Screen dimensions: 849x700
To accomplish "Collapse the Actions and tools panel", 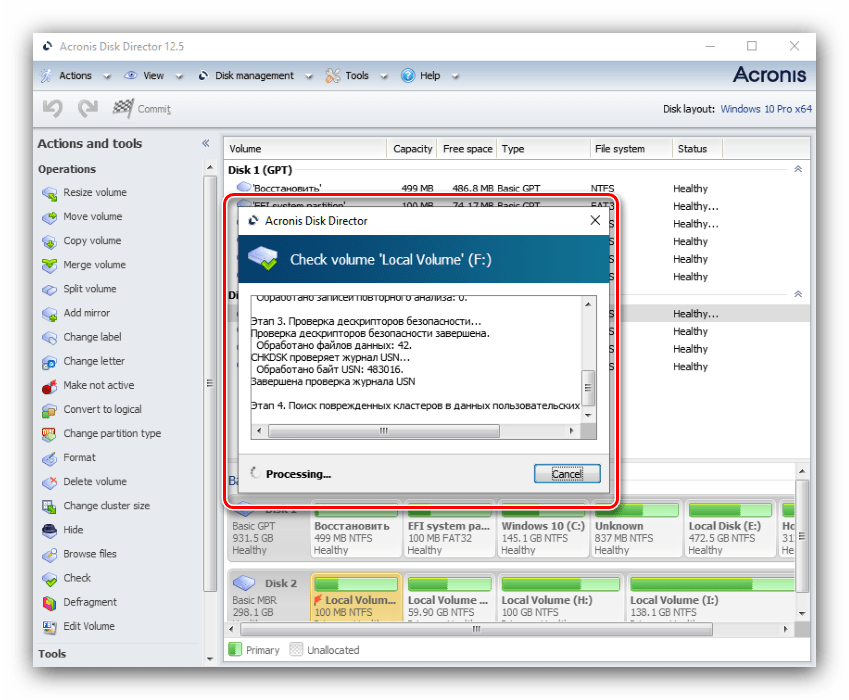I will (205, 144).
